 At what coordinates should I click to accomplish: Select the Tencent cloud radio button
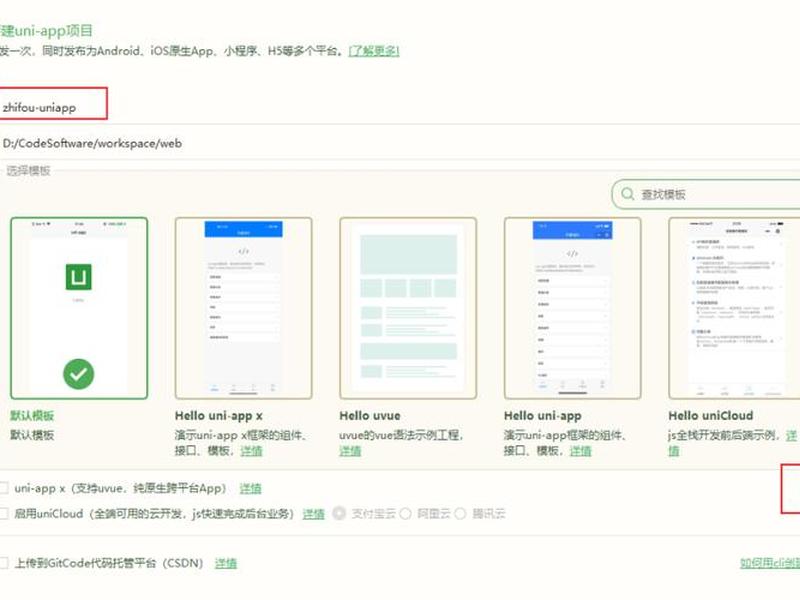460,513
